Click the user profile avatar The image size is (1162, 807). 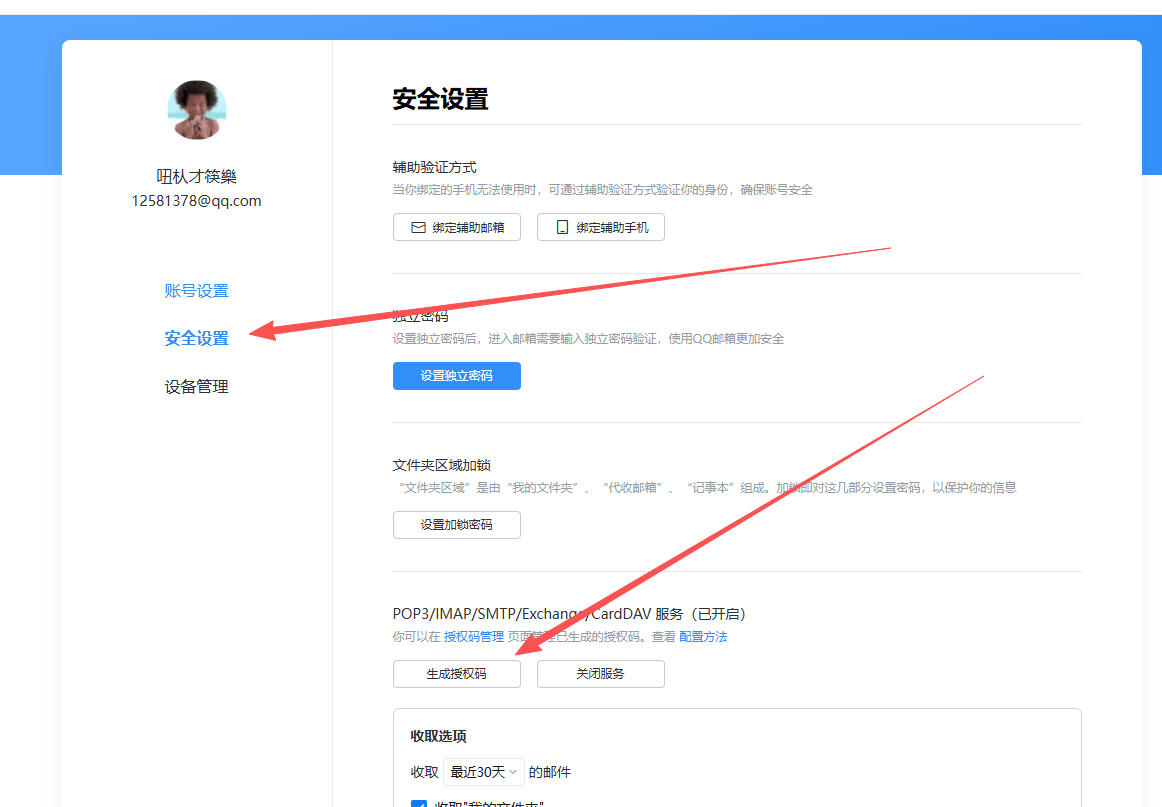[x=197, y=110]
